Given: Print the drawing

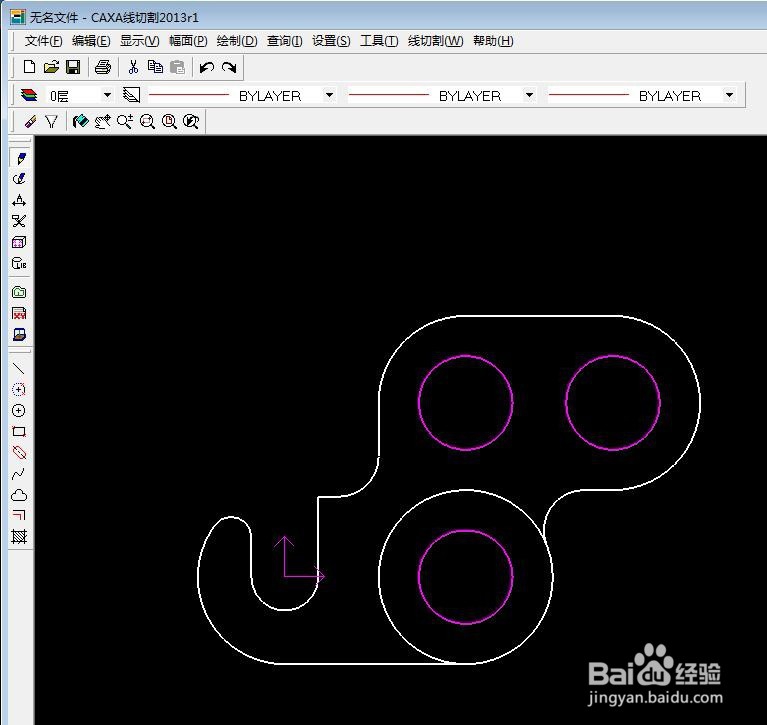Looking at the screenshot, I should coord(103,67).
